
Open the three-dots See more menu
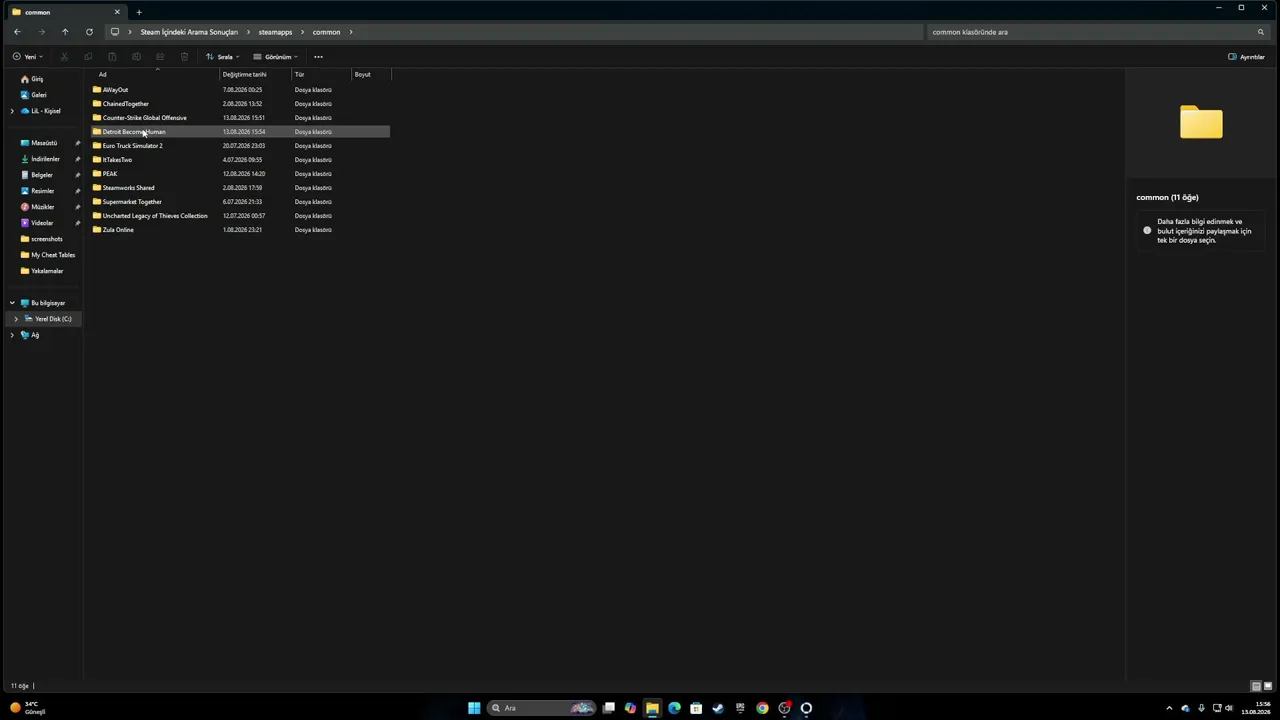pyautogui.click(x=318, y=57)
